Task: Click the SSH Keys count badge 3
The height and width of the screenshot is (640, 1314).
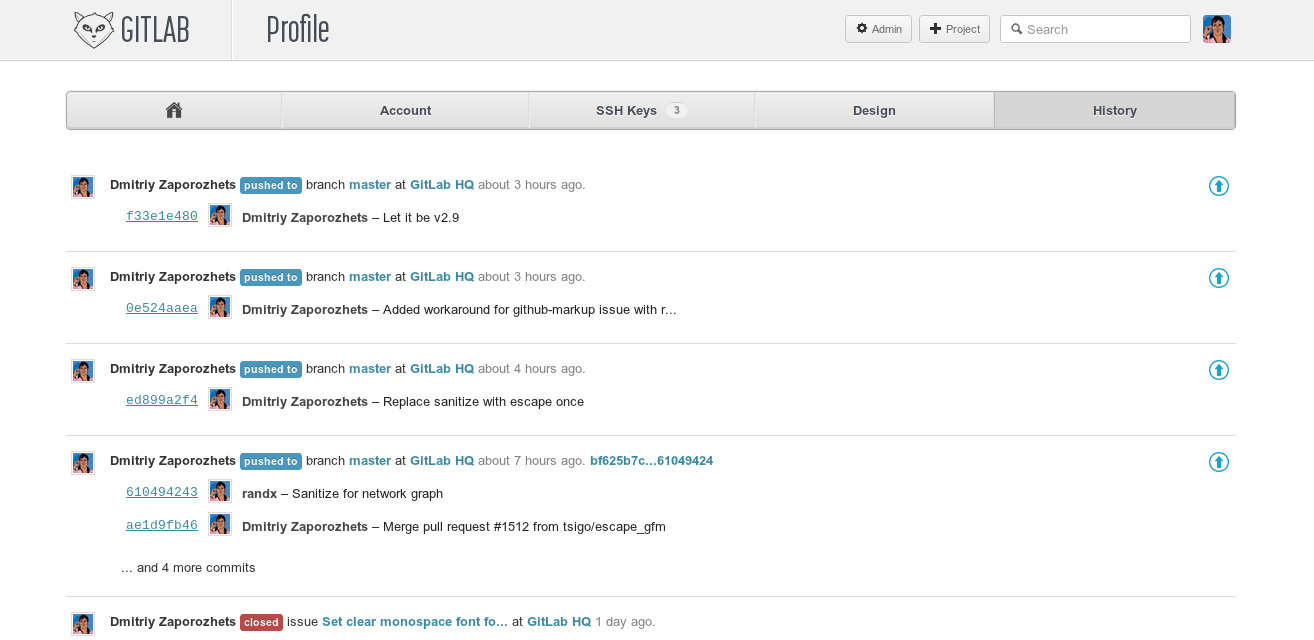Action: tap(677, 110)
